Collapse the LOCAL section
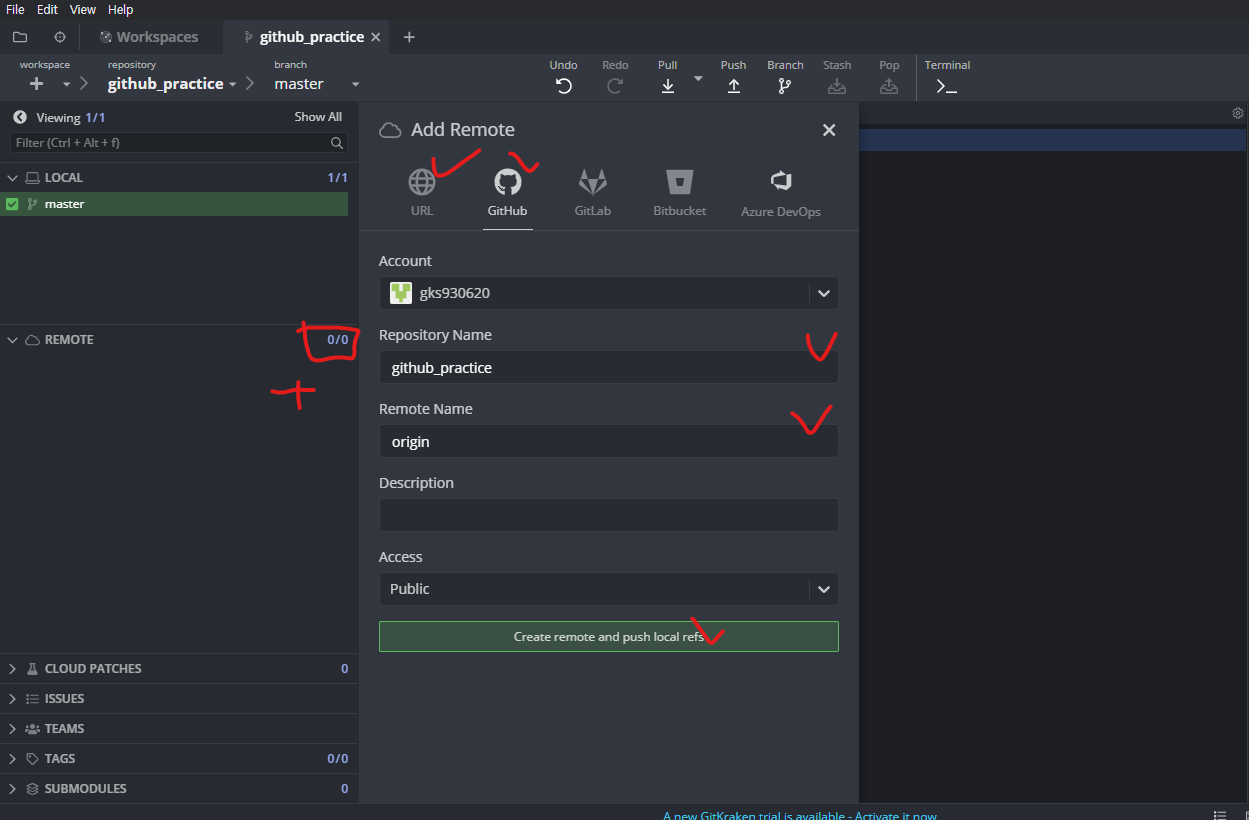 click(x=13, y=178)
